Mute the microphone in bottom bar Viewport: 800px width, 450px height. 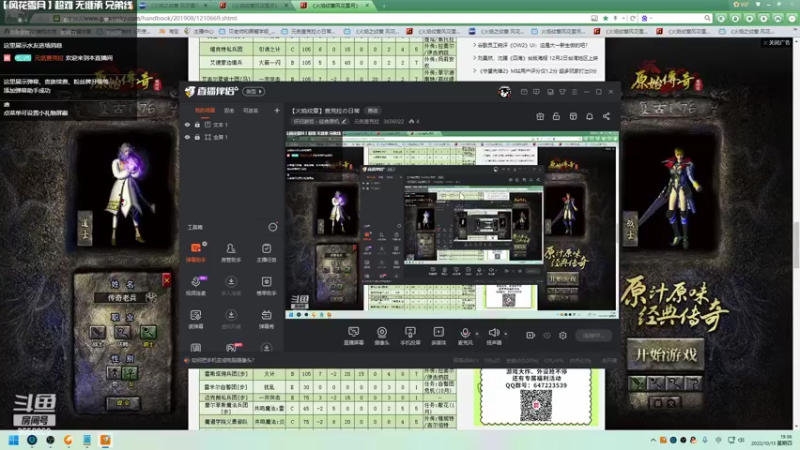click(x=465, y=336)
